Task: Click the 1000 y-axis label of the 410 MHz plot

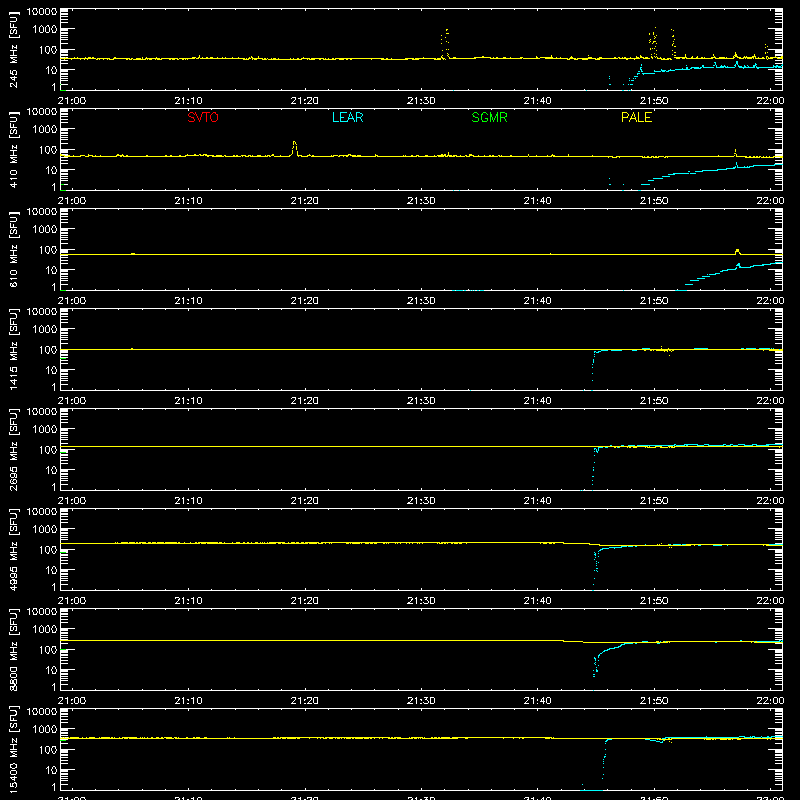Action: tap(45, 130)
